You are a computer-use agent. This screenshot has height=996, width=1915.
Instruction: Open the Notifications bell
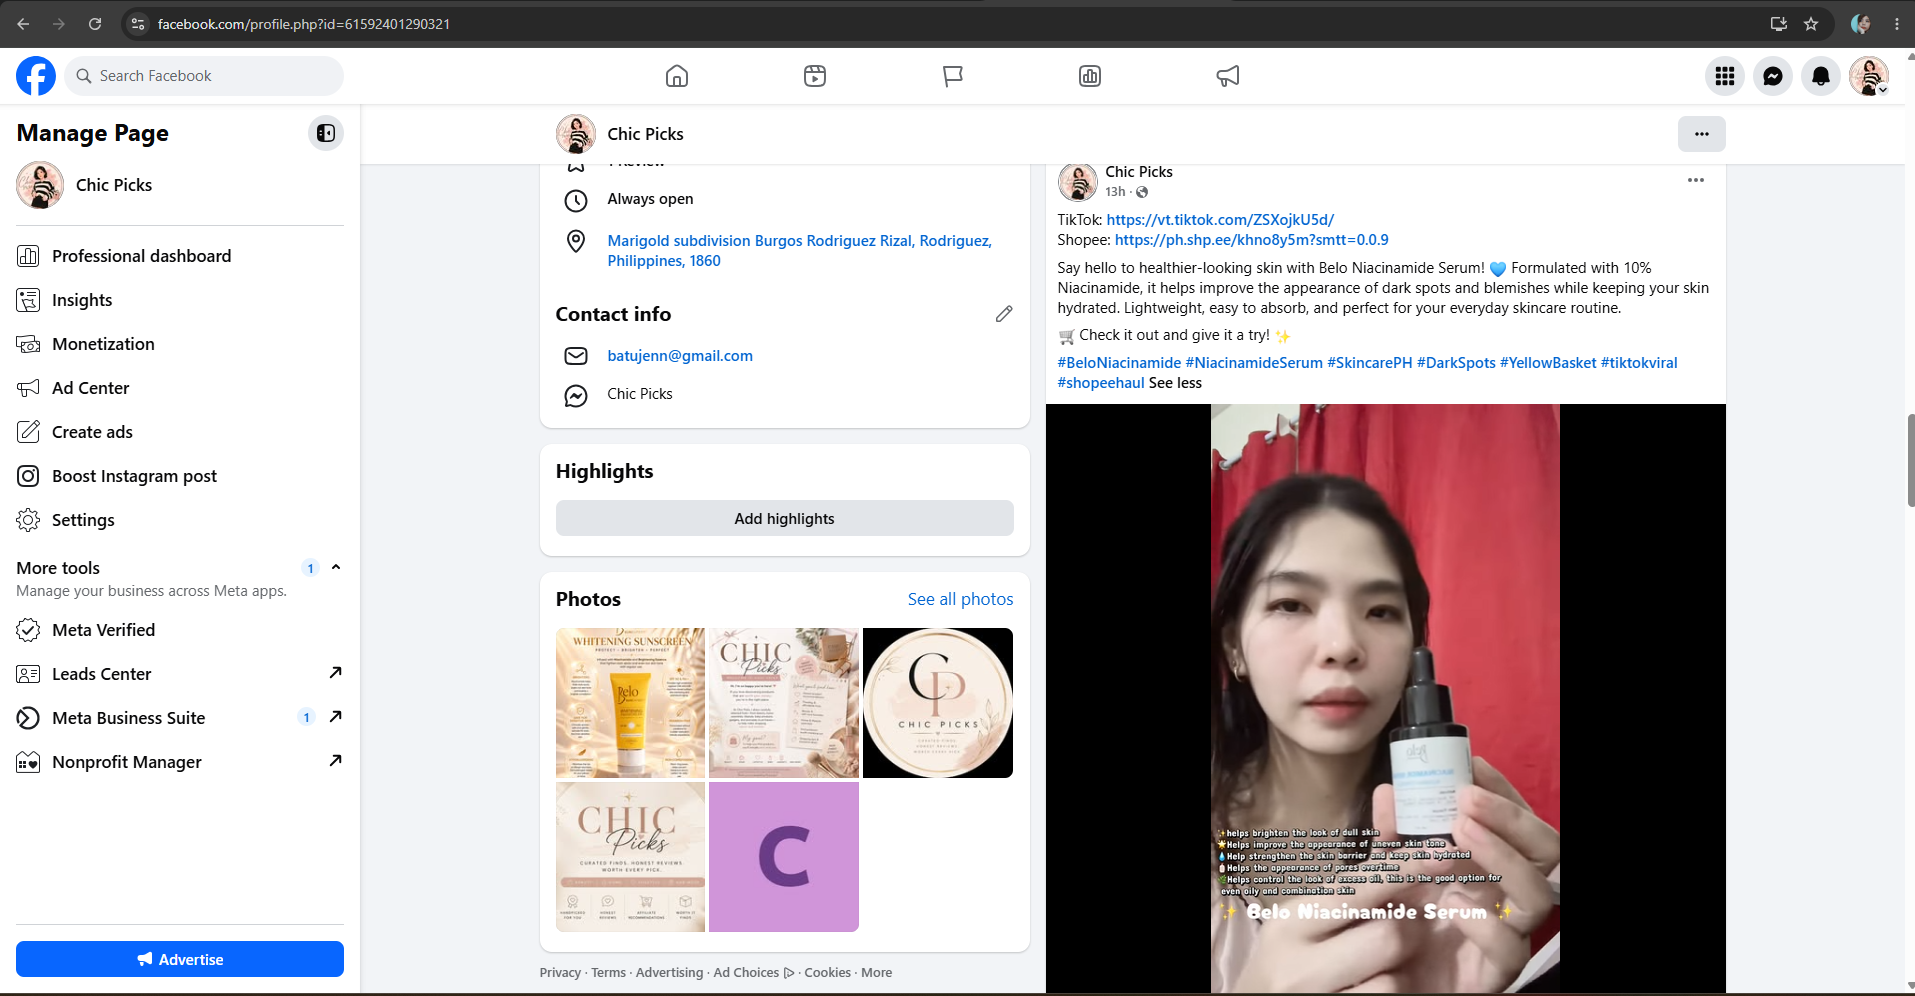click(1821, 76)
